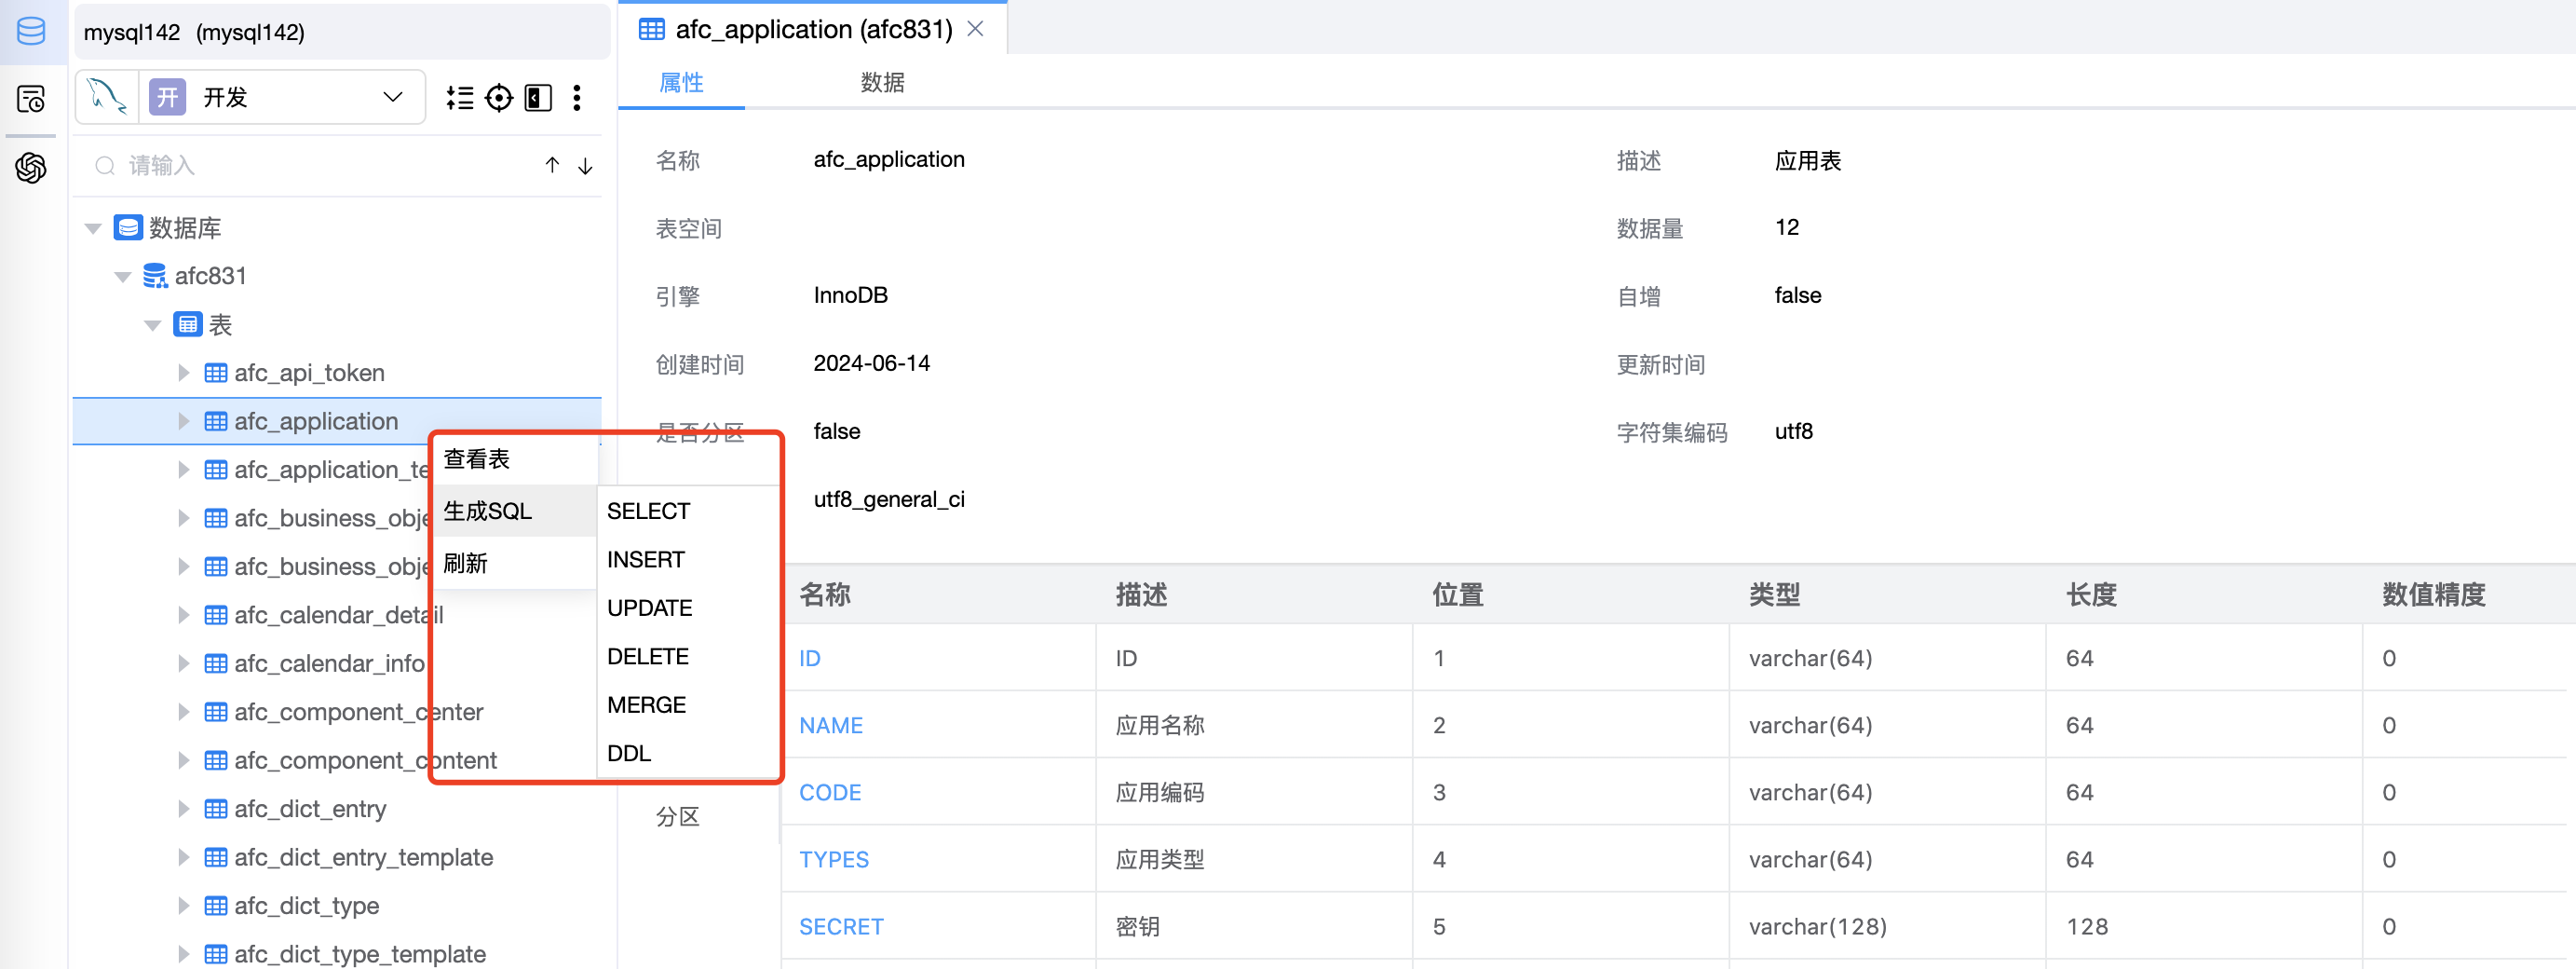Select the afc_dict_entry table
This screenshot has height=969, width=2576.
point(310,809)
